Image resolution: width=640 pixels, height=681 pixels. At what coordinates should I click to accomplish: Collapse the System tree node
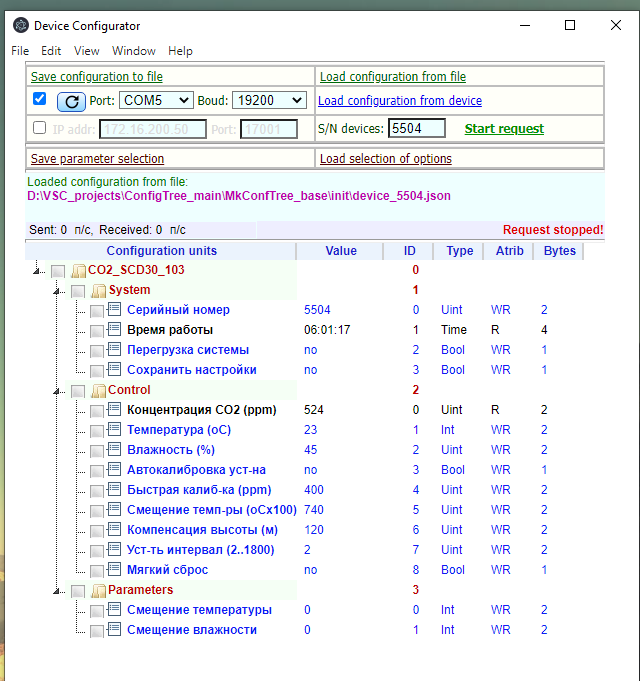[57, 291]
